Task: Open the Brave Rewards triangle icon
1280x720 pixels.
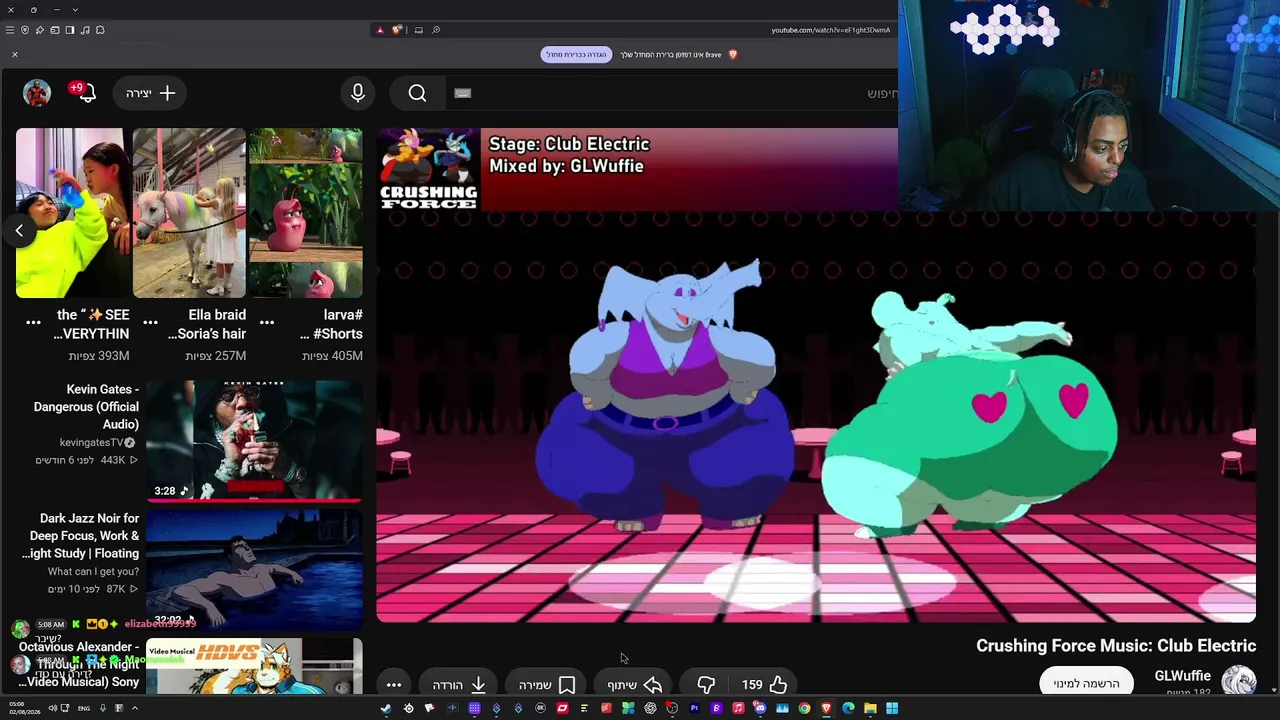Action: pyautogui.click(x=380, y=30)
